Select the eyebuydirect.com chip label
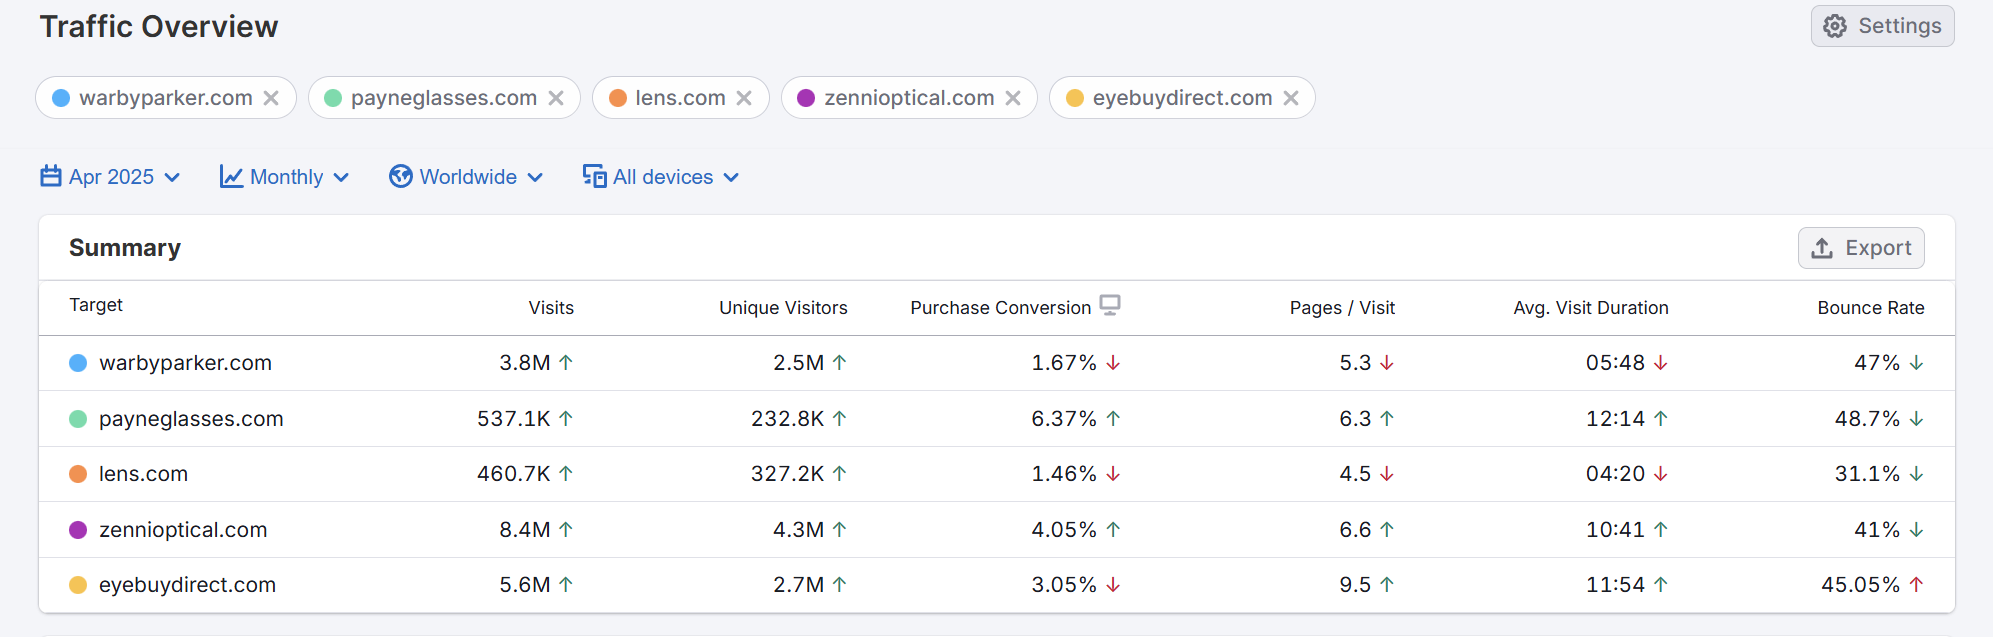The image size is (1993, 637). click(1182, 98)
